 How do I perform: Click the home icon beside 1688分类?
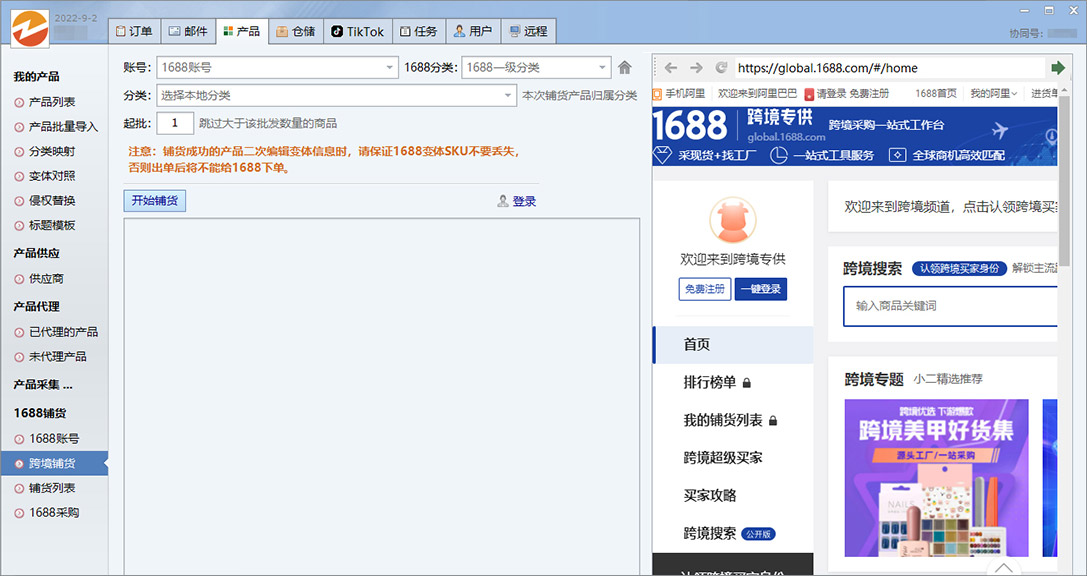click(x=625, y=67)
